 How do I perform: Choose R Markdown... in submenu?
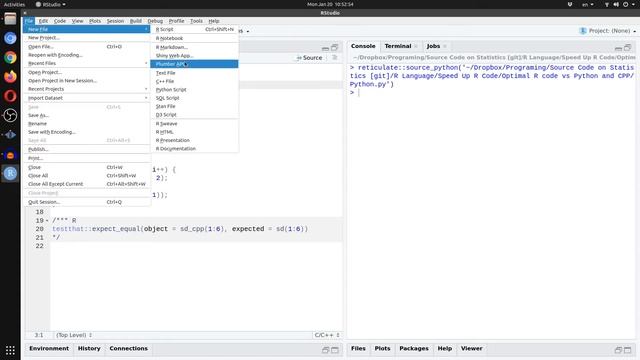(x=194, y=47)
